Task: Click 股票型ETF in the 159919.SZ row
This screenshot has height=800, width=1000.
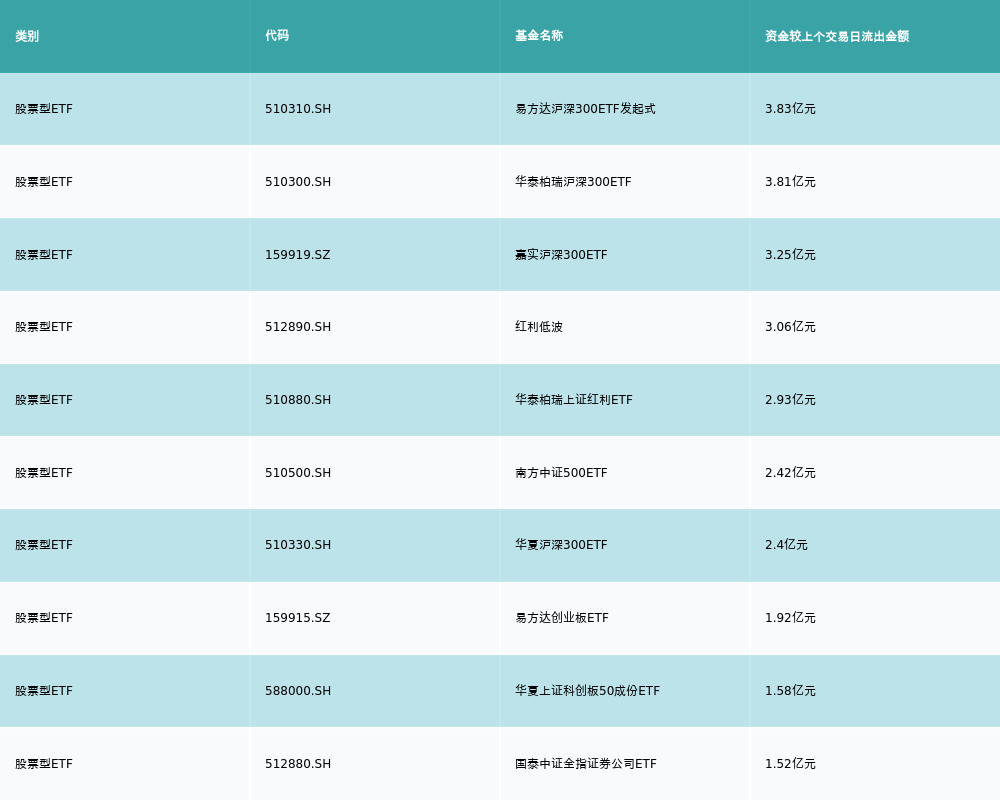Action: point(44,255)
